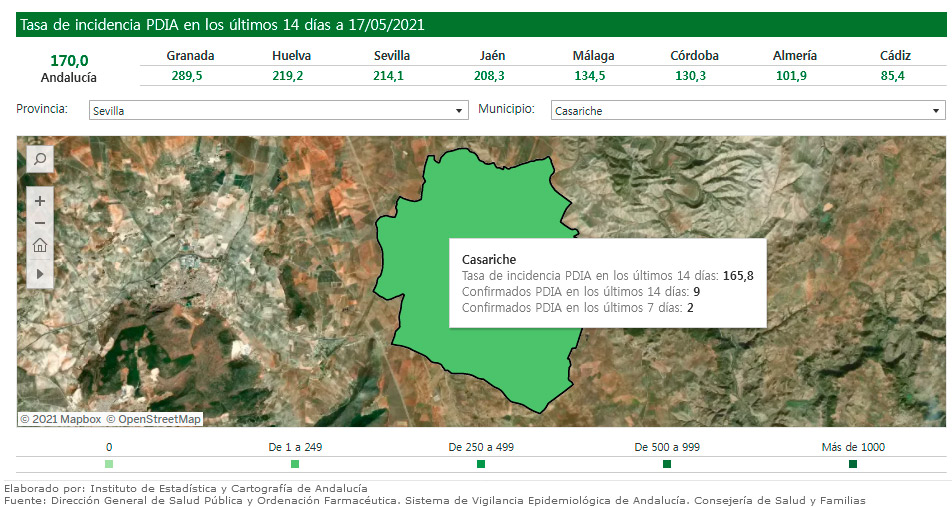Click the 'De 250 a 499' legend swatch
Screen dimensions: 952x507
[481, 464]
